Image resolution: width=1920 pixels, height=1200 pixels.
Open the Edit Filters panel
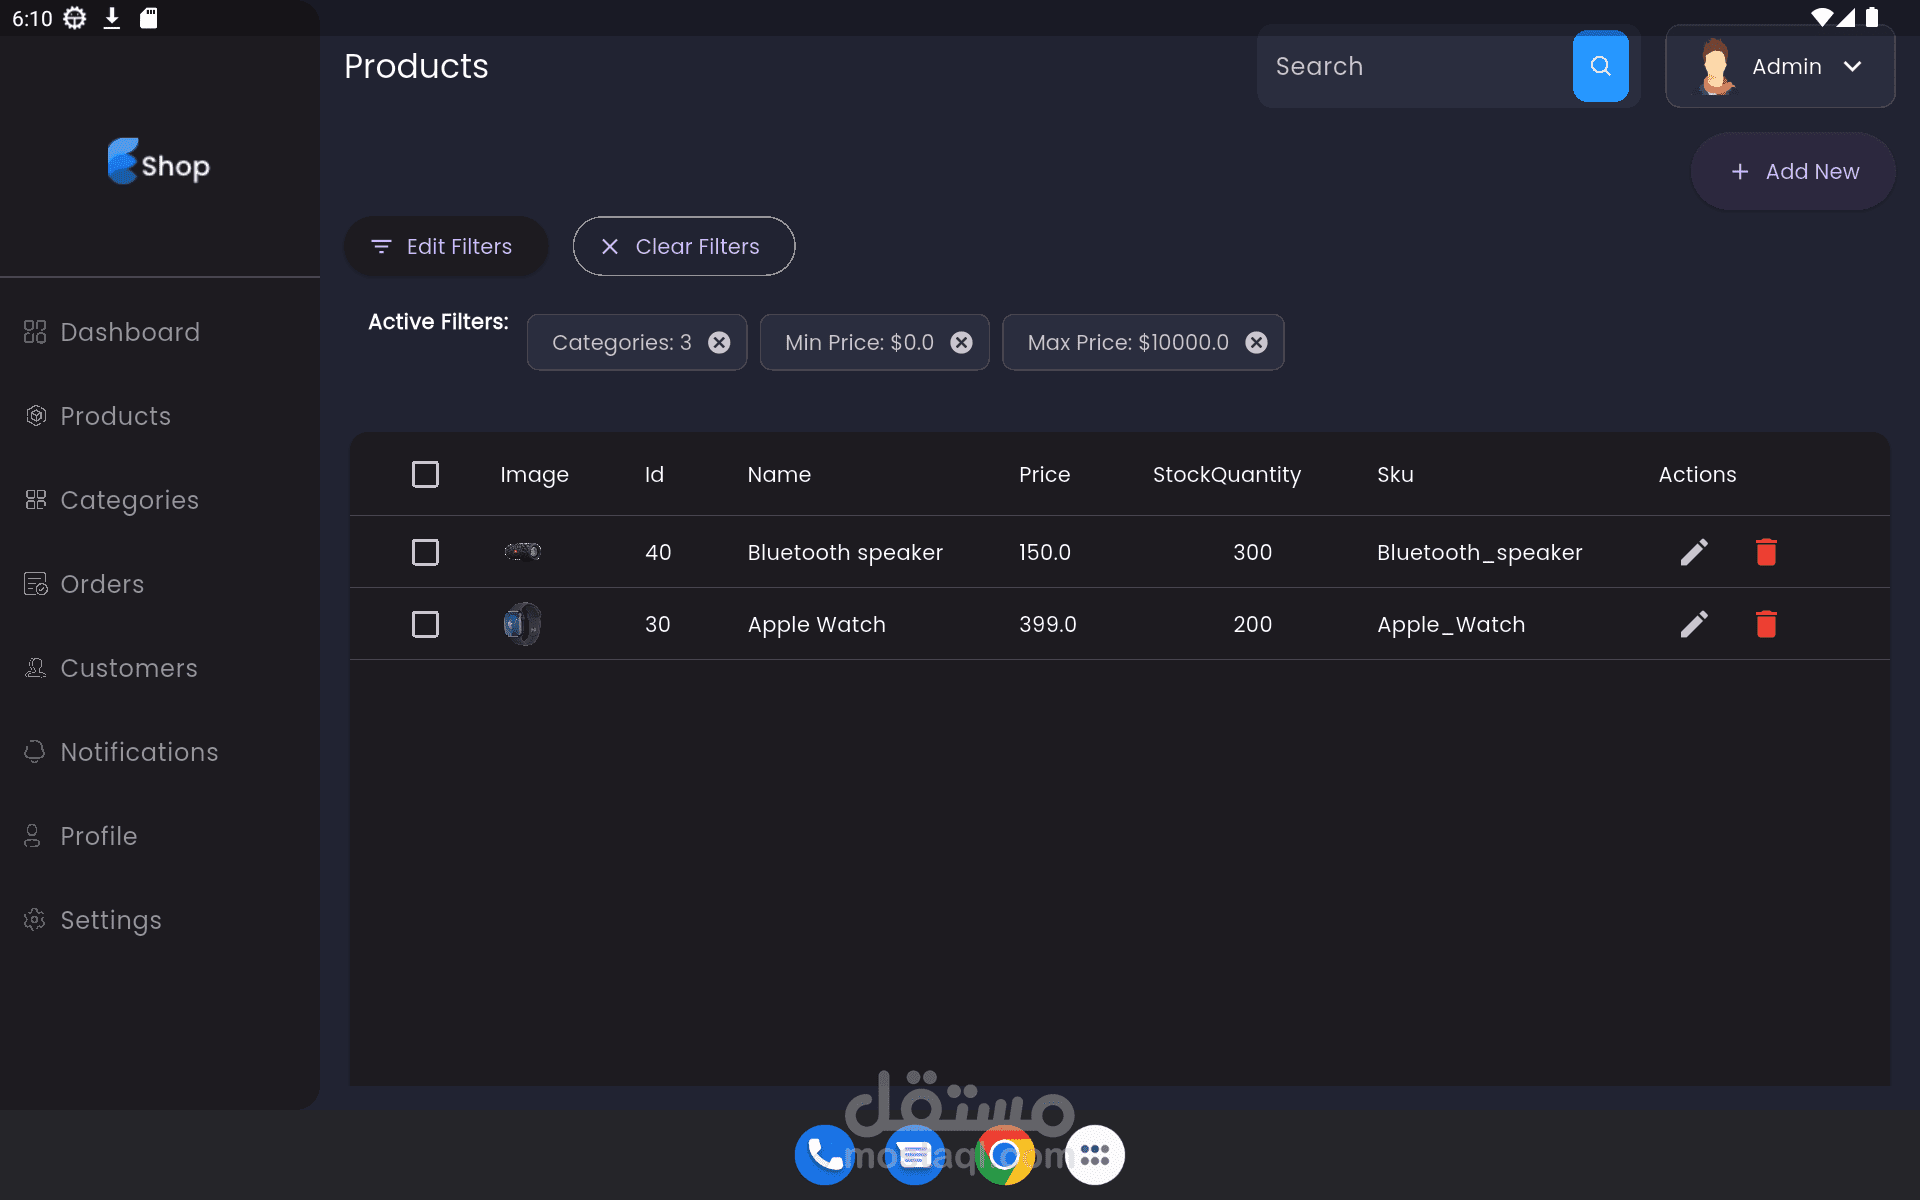[445, 246]
